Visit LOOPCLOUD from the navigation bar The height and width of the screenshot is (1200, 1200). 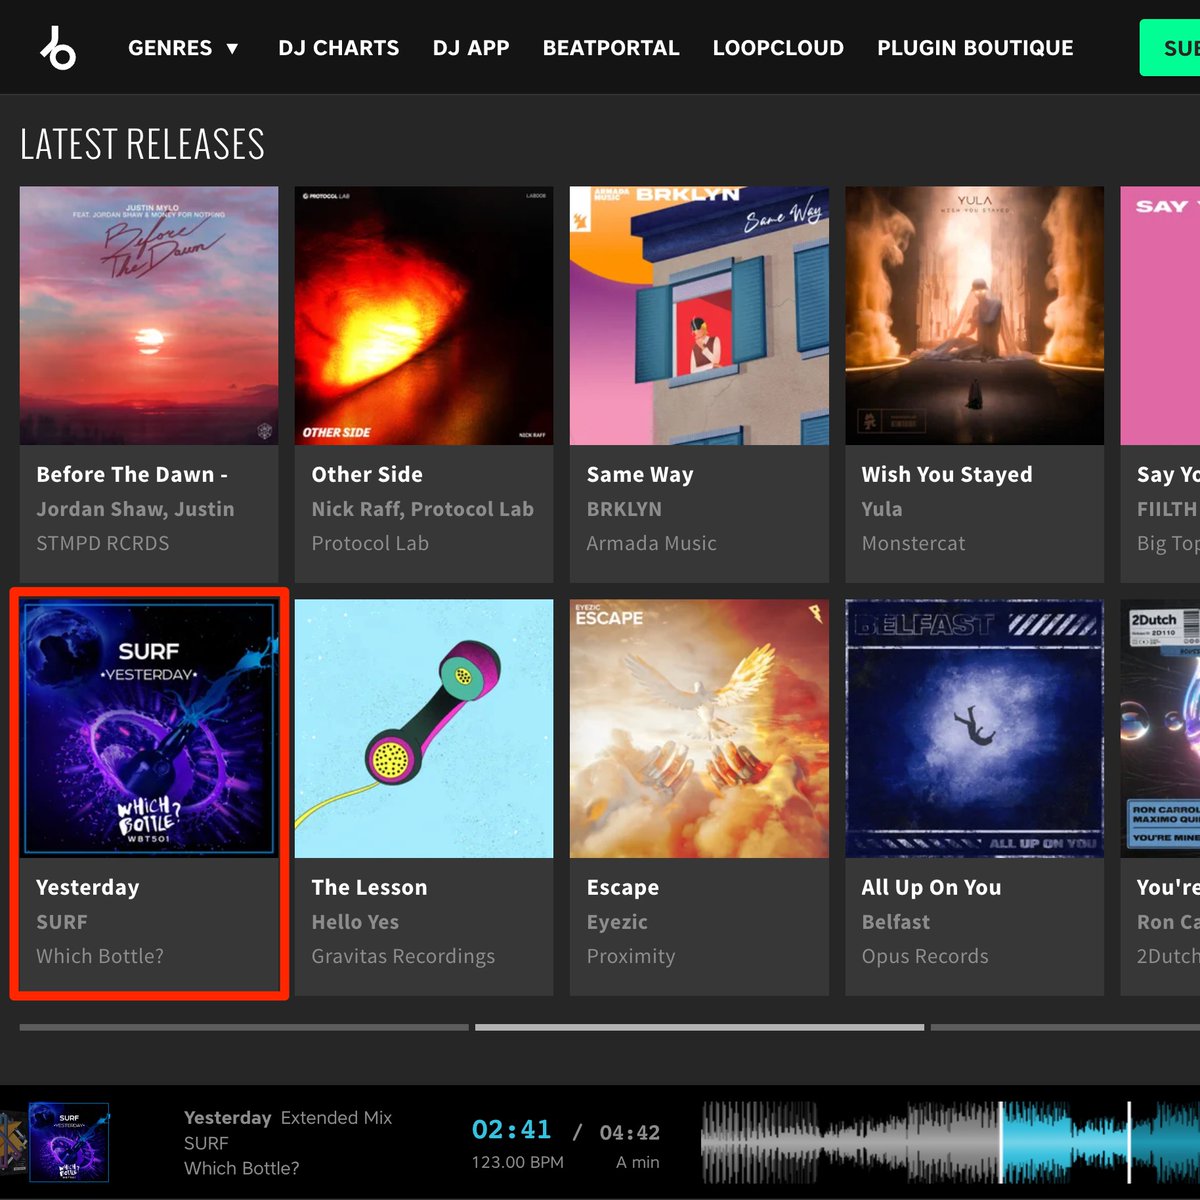(x=778, y=47)
